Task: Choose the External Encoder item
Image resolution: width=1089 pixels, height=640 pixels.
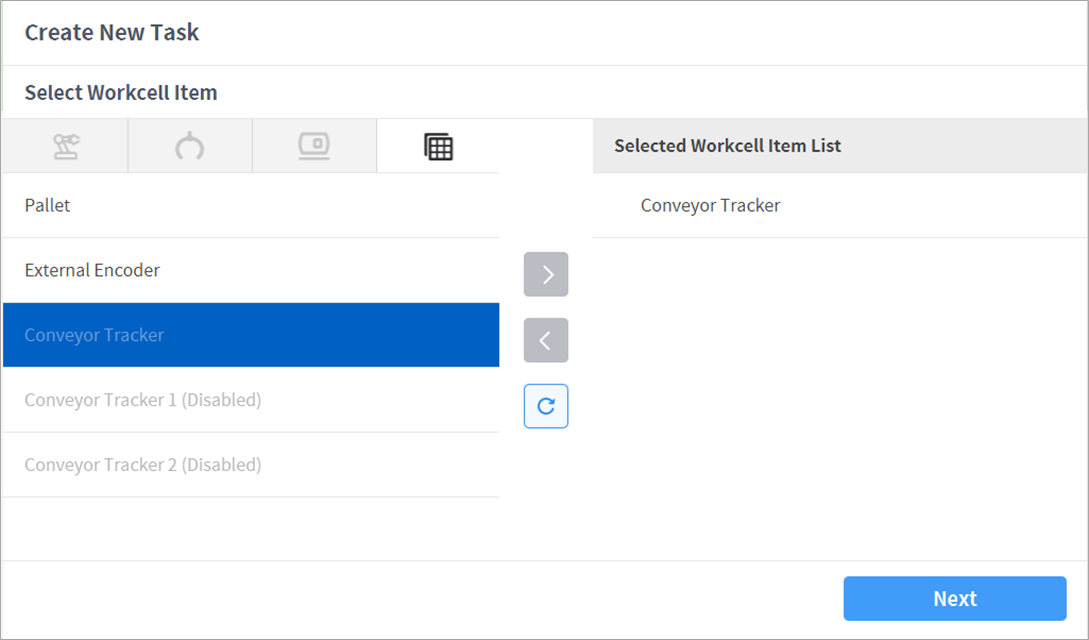Action: pyautogui.click(x=250, y=270)
